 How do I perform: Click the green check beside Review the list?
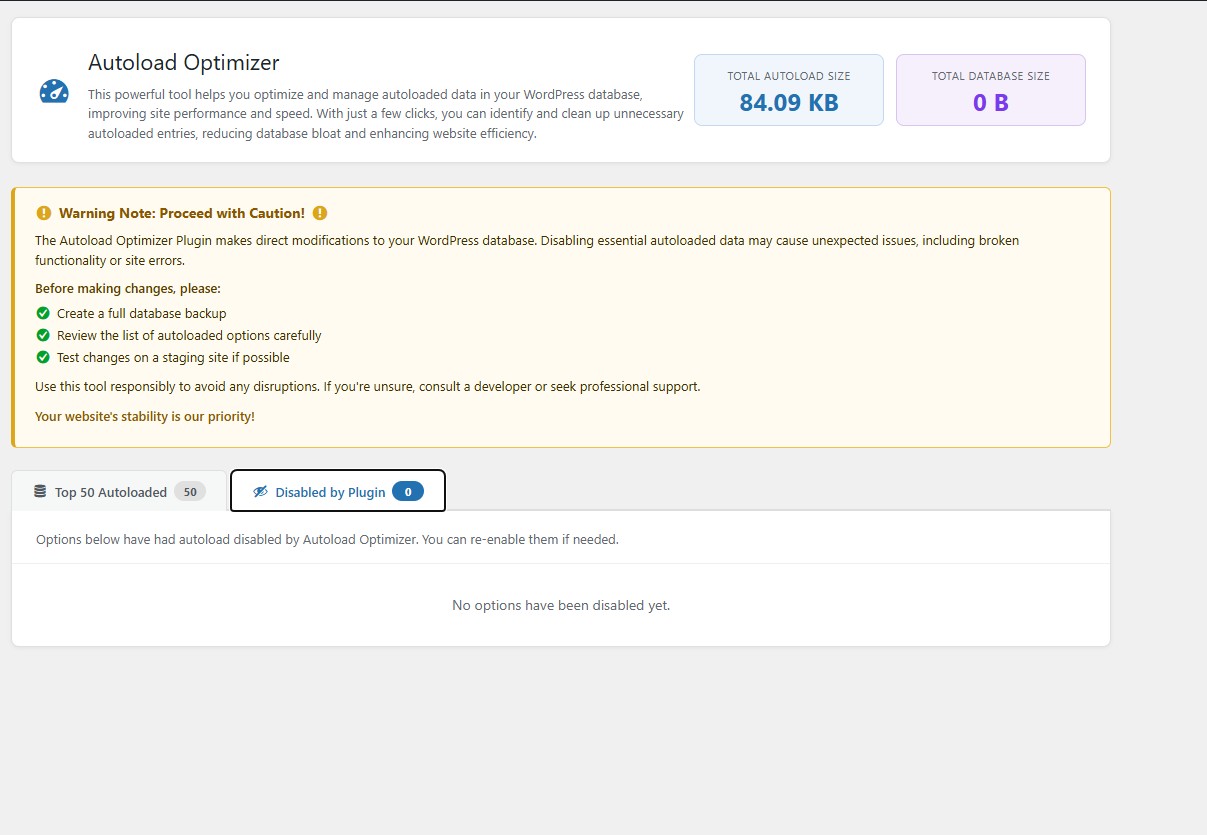(43, 335)
